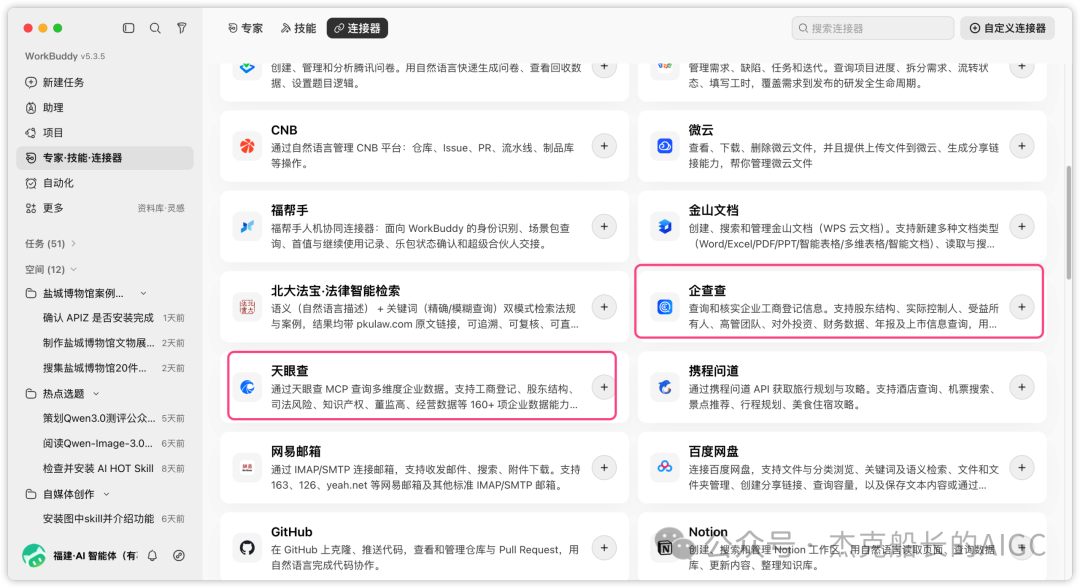The width and height of the screenshot is (1080, 588).
Task: Click the WorkBuddy v5.3.5 version label
Action: (x=65, y=56)
